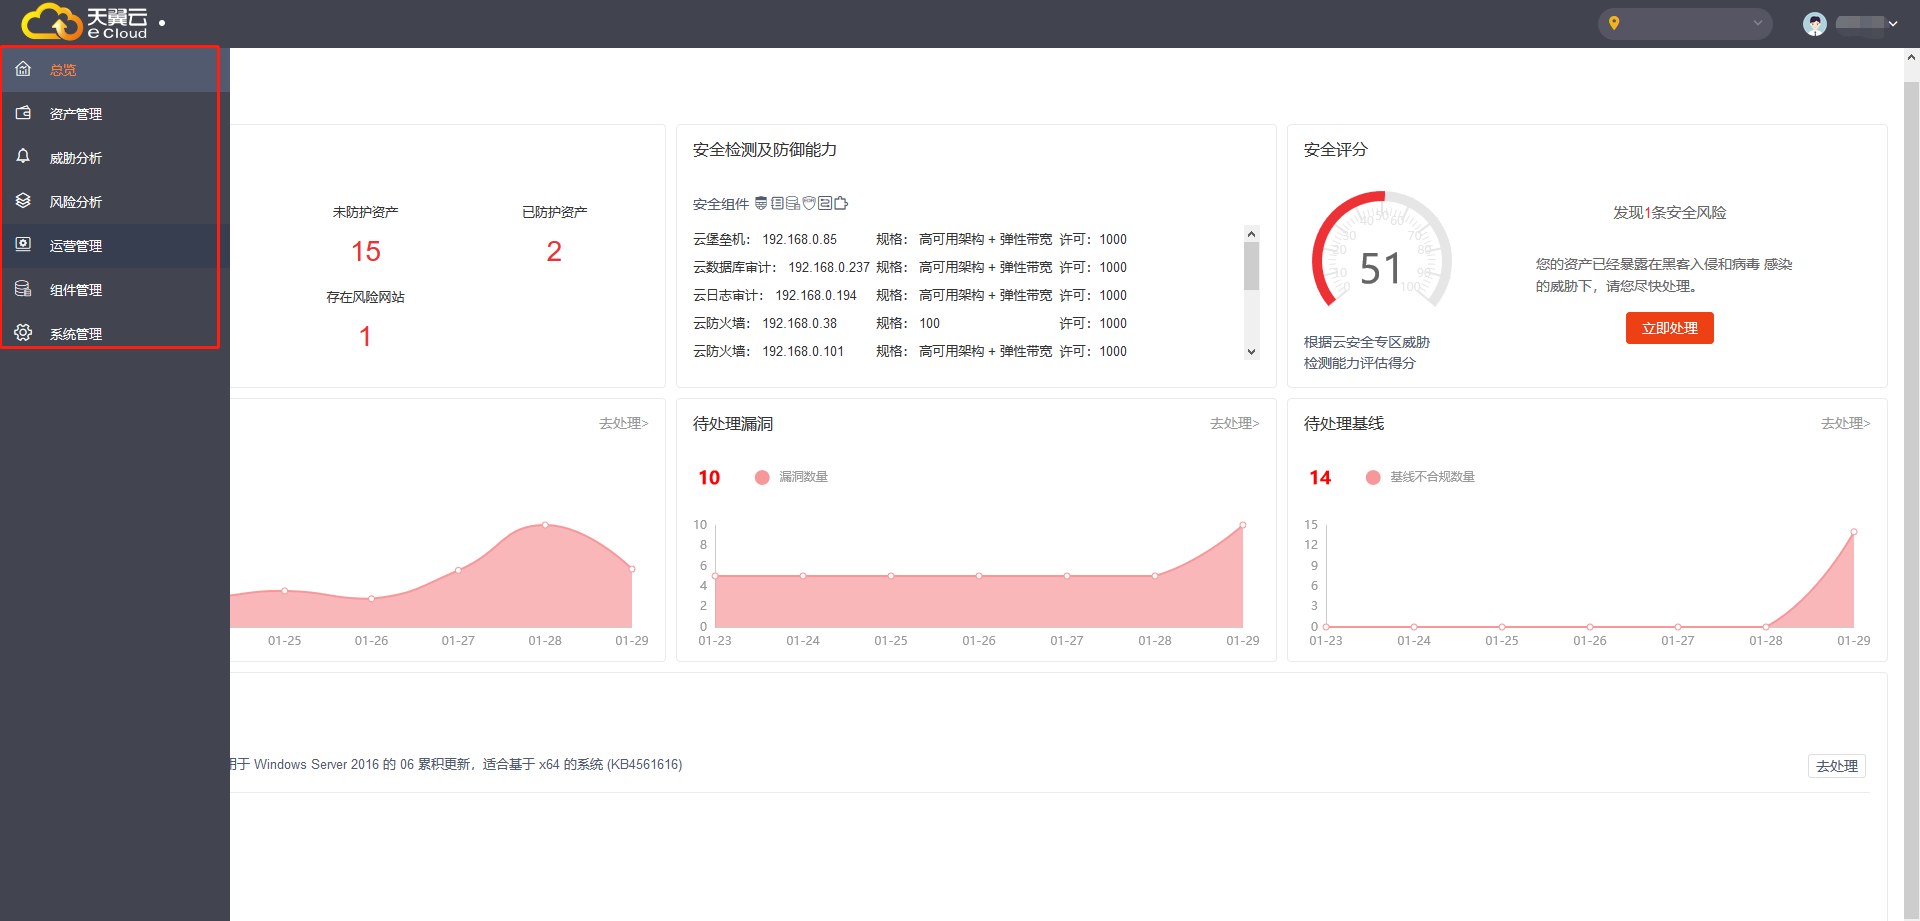1920x921 pixels.
Task: Click 去处理 link in 待处理漏洞 panel
Action: [1234, 423]
